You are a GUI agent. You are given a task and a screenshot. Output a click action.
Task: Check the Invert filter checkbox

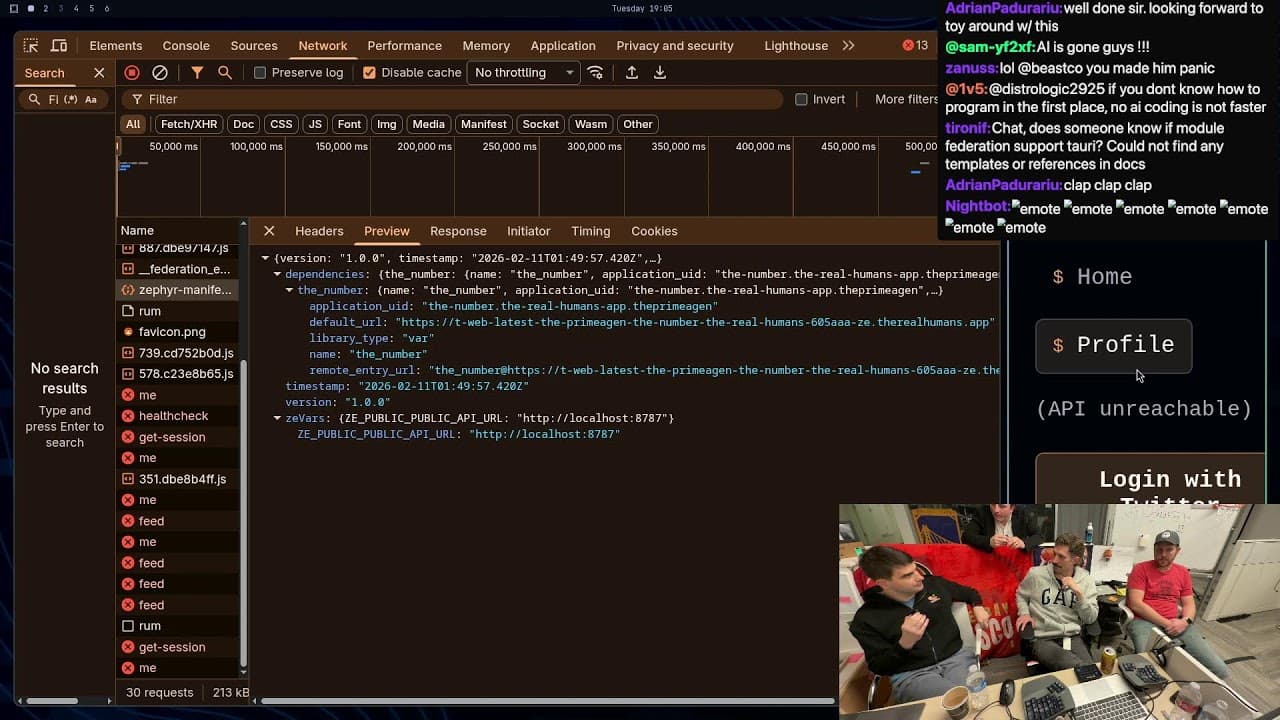point(801,100)
